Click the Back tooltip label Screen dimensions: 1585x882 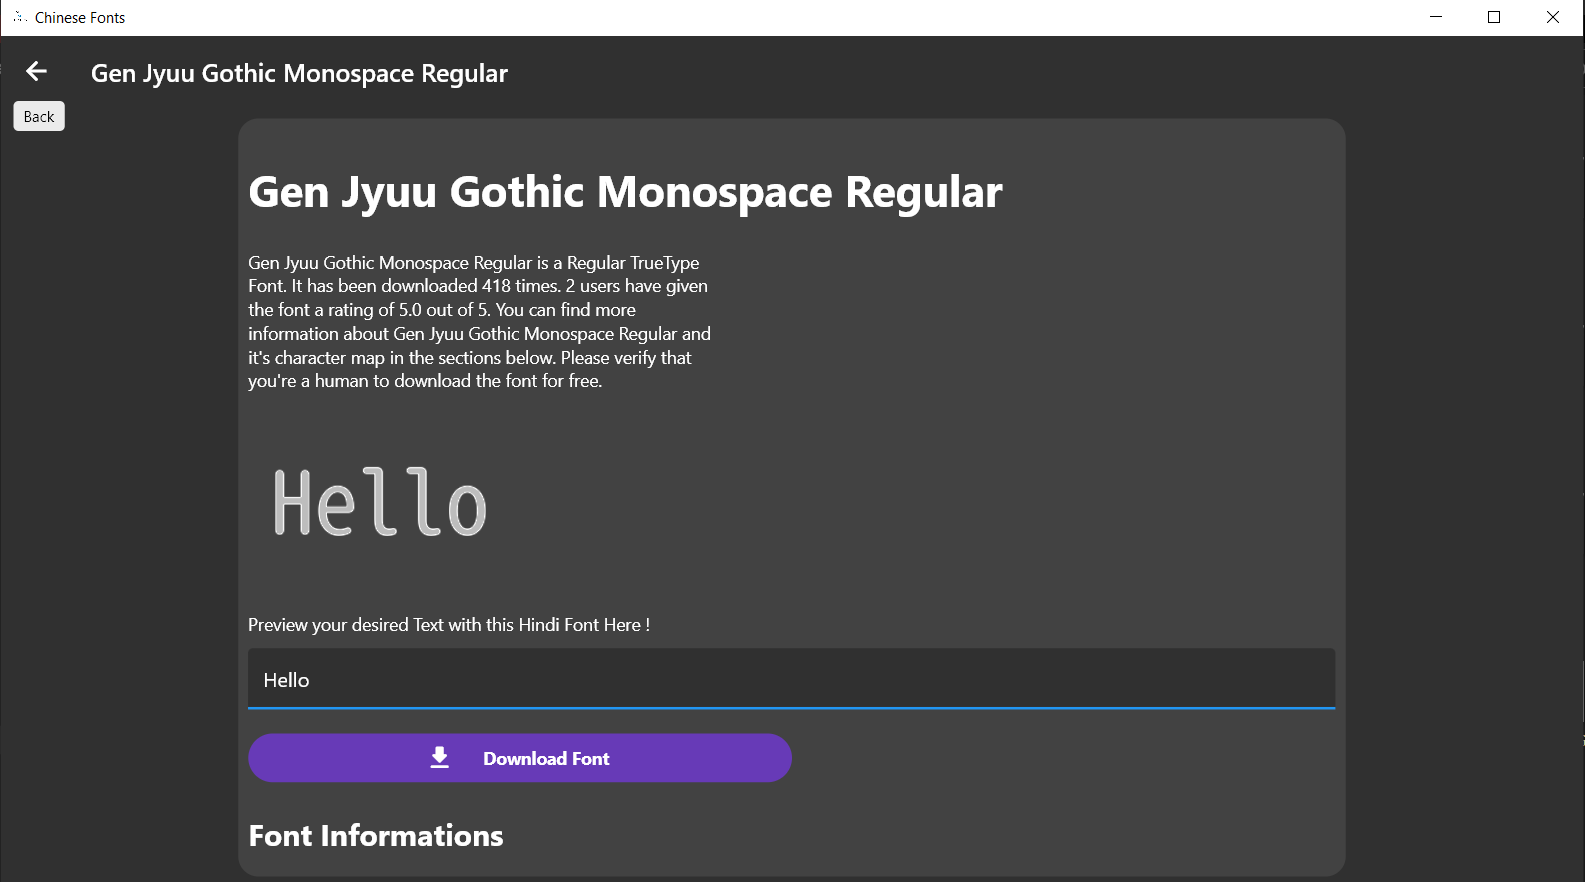click(39, 117)
